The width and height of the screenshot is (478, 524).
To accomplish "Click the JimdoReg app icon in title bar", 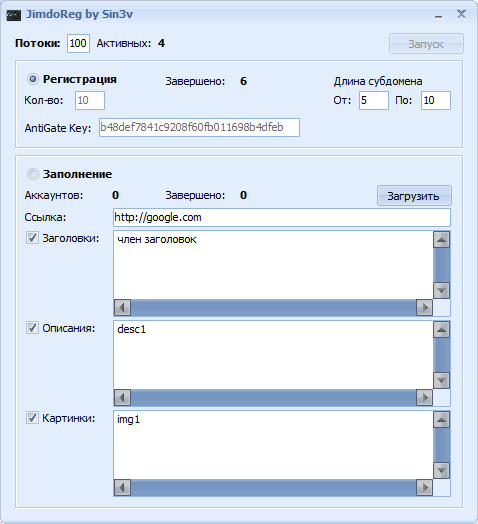I will coord(14,15).
